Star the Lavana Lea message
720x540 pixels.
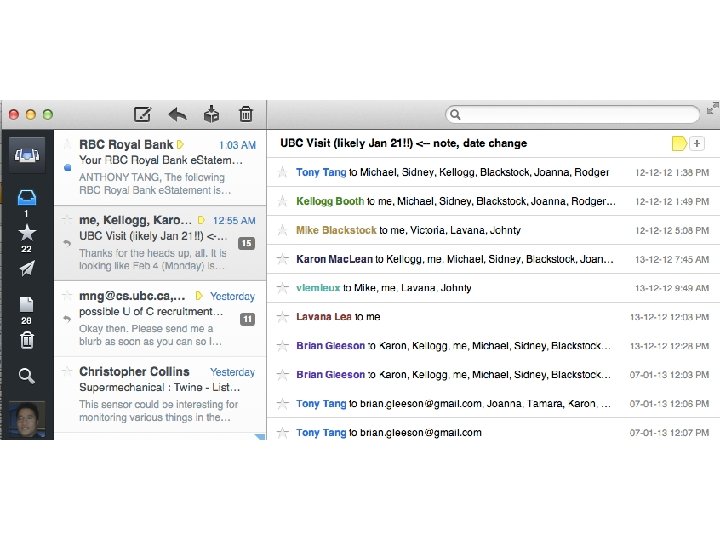coord(283,316)
